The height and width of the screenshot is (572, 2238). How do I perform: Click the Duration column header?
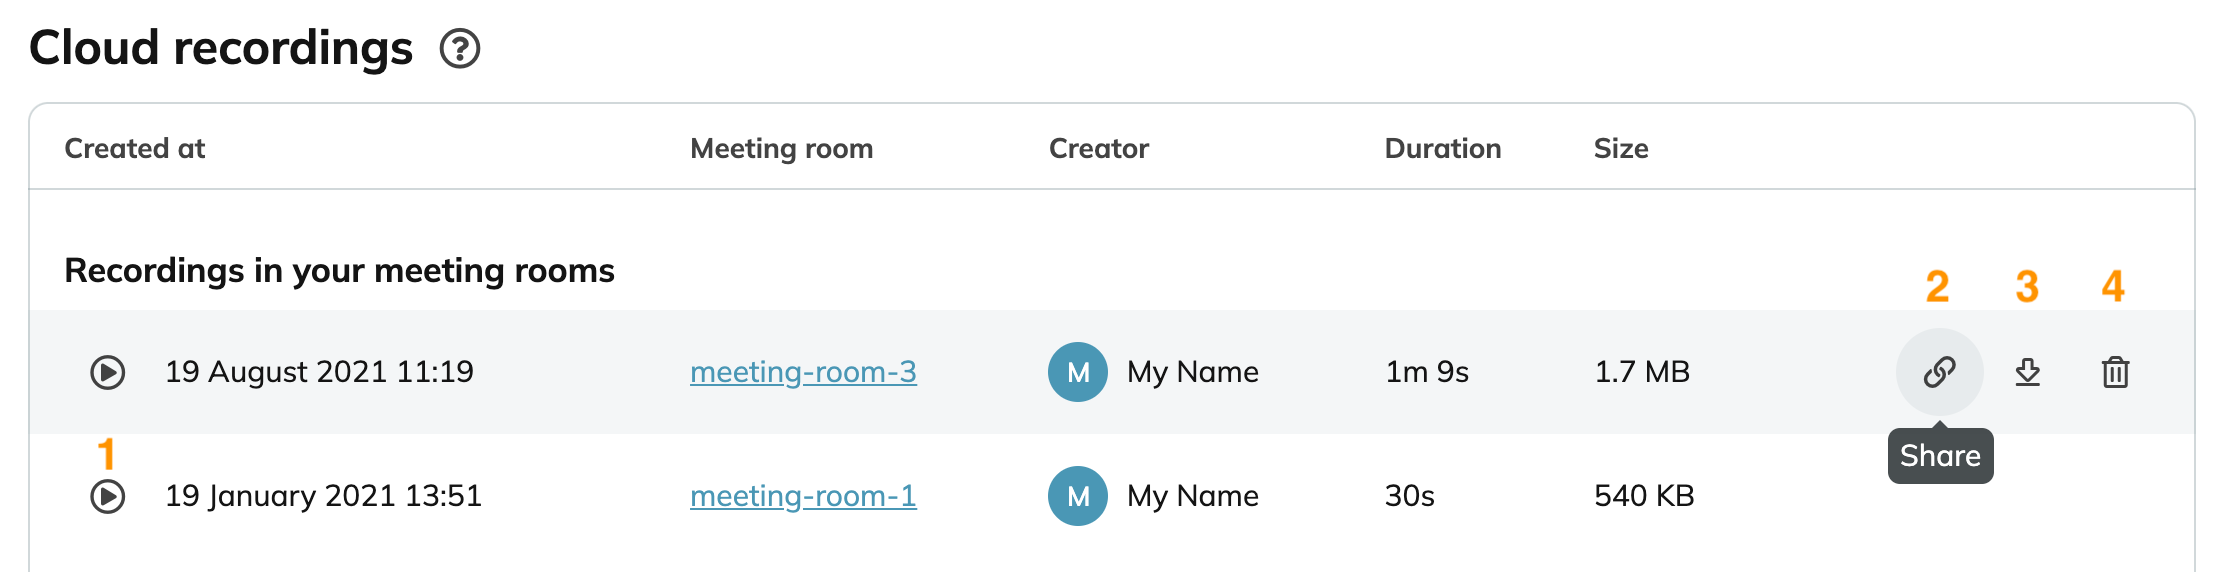[x=1443, y=149]
